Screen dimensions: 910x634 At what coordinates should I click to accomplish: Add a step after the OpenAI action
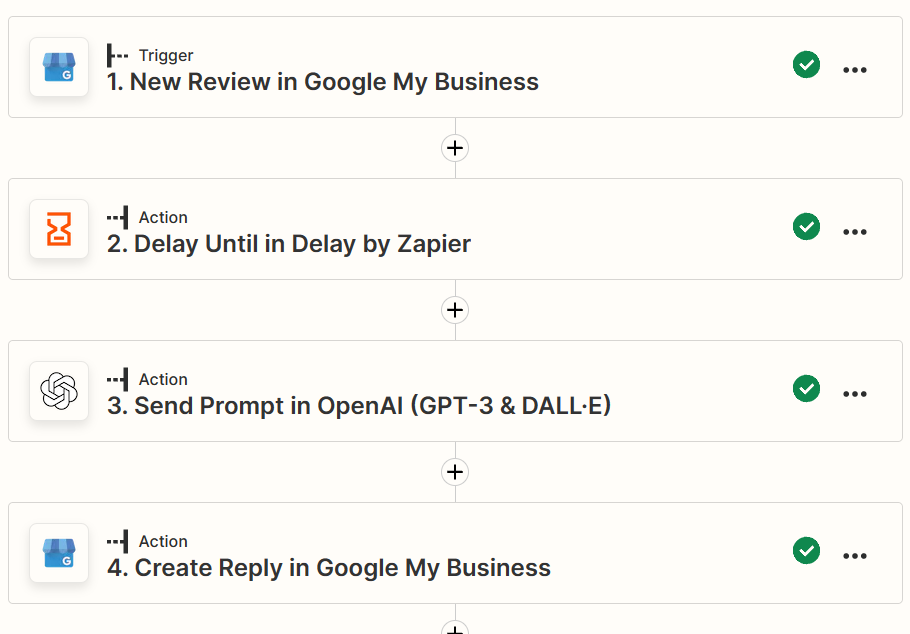(455, 472)
